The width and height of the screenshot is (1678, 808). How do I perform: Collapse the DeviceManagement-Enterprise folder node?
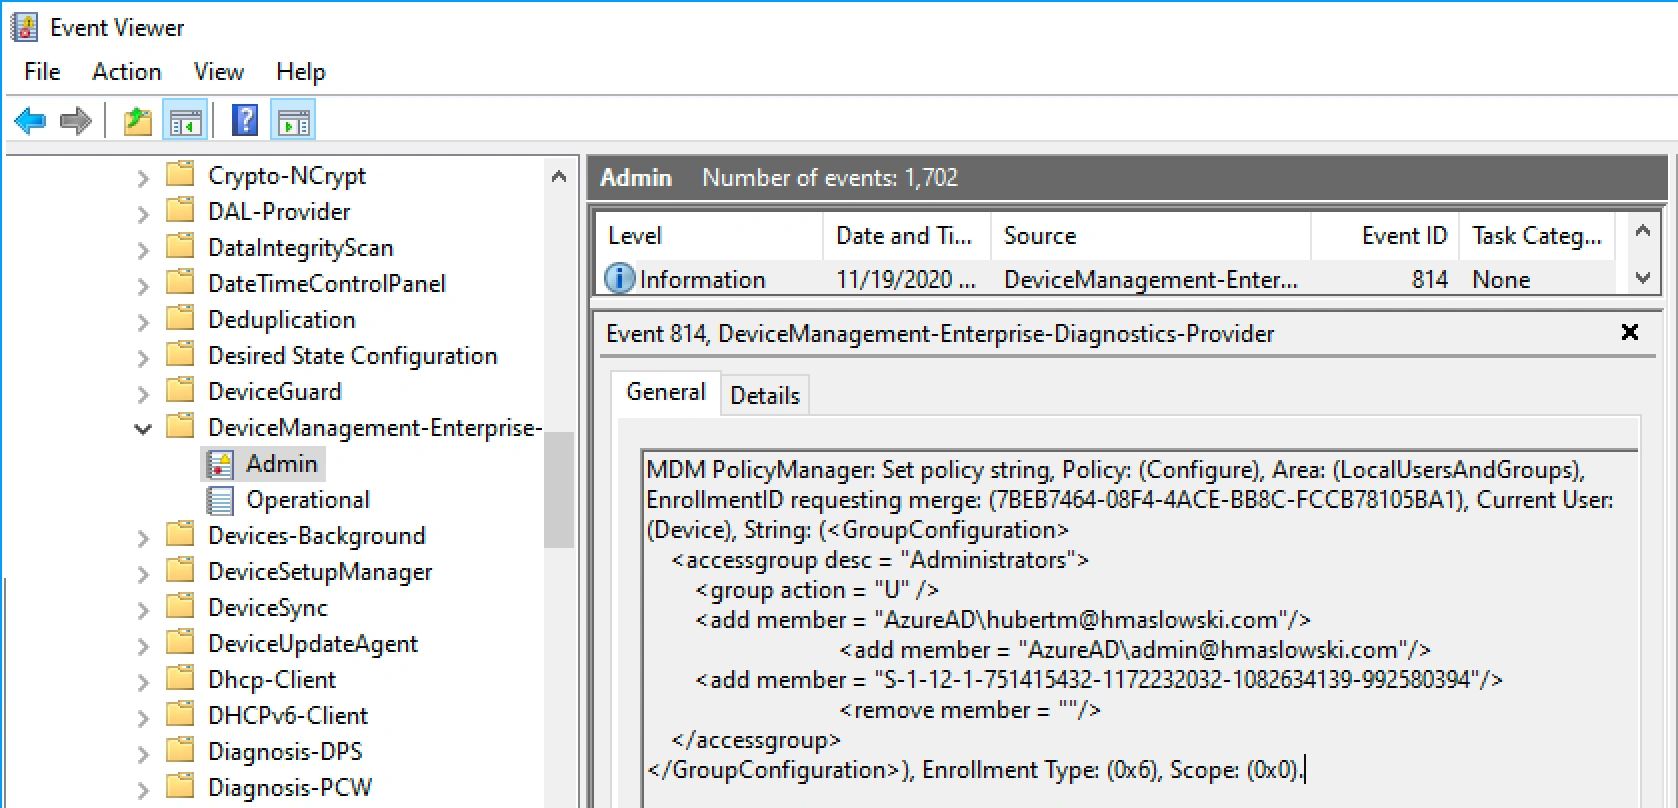coord(143,429)
